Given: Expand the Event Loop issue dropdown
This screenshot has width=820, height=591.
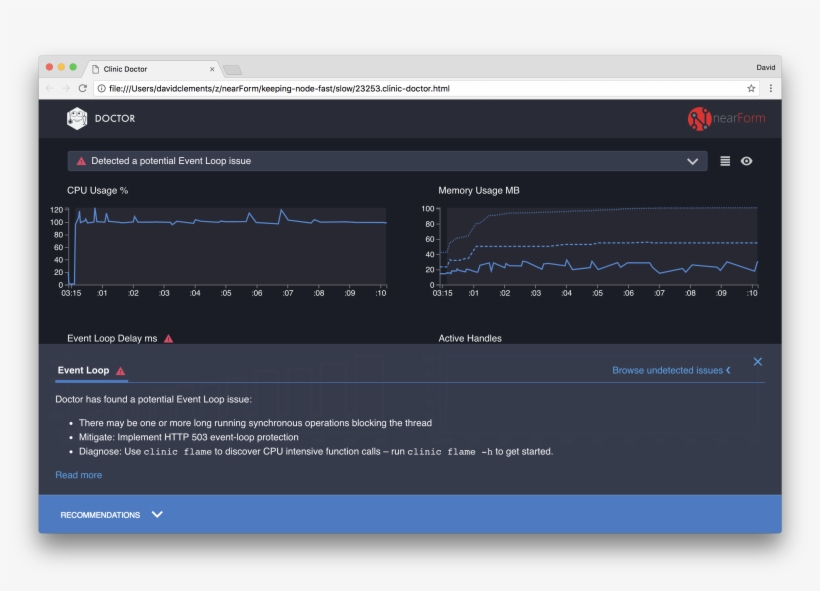Looking at the screenshot, I should [691, 160].
